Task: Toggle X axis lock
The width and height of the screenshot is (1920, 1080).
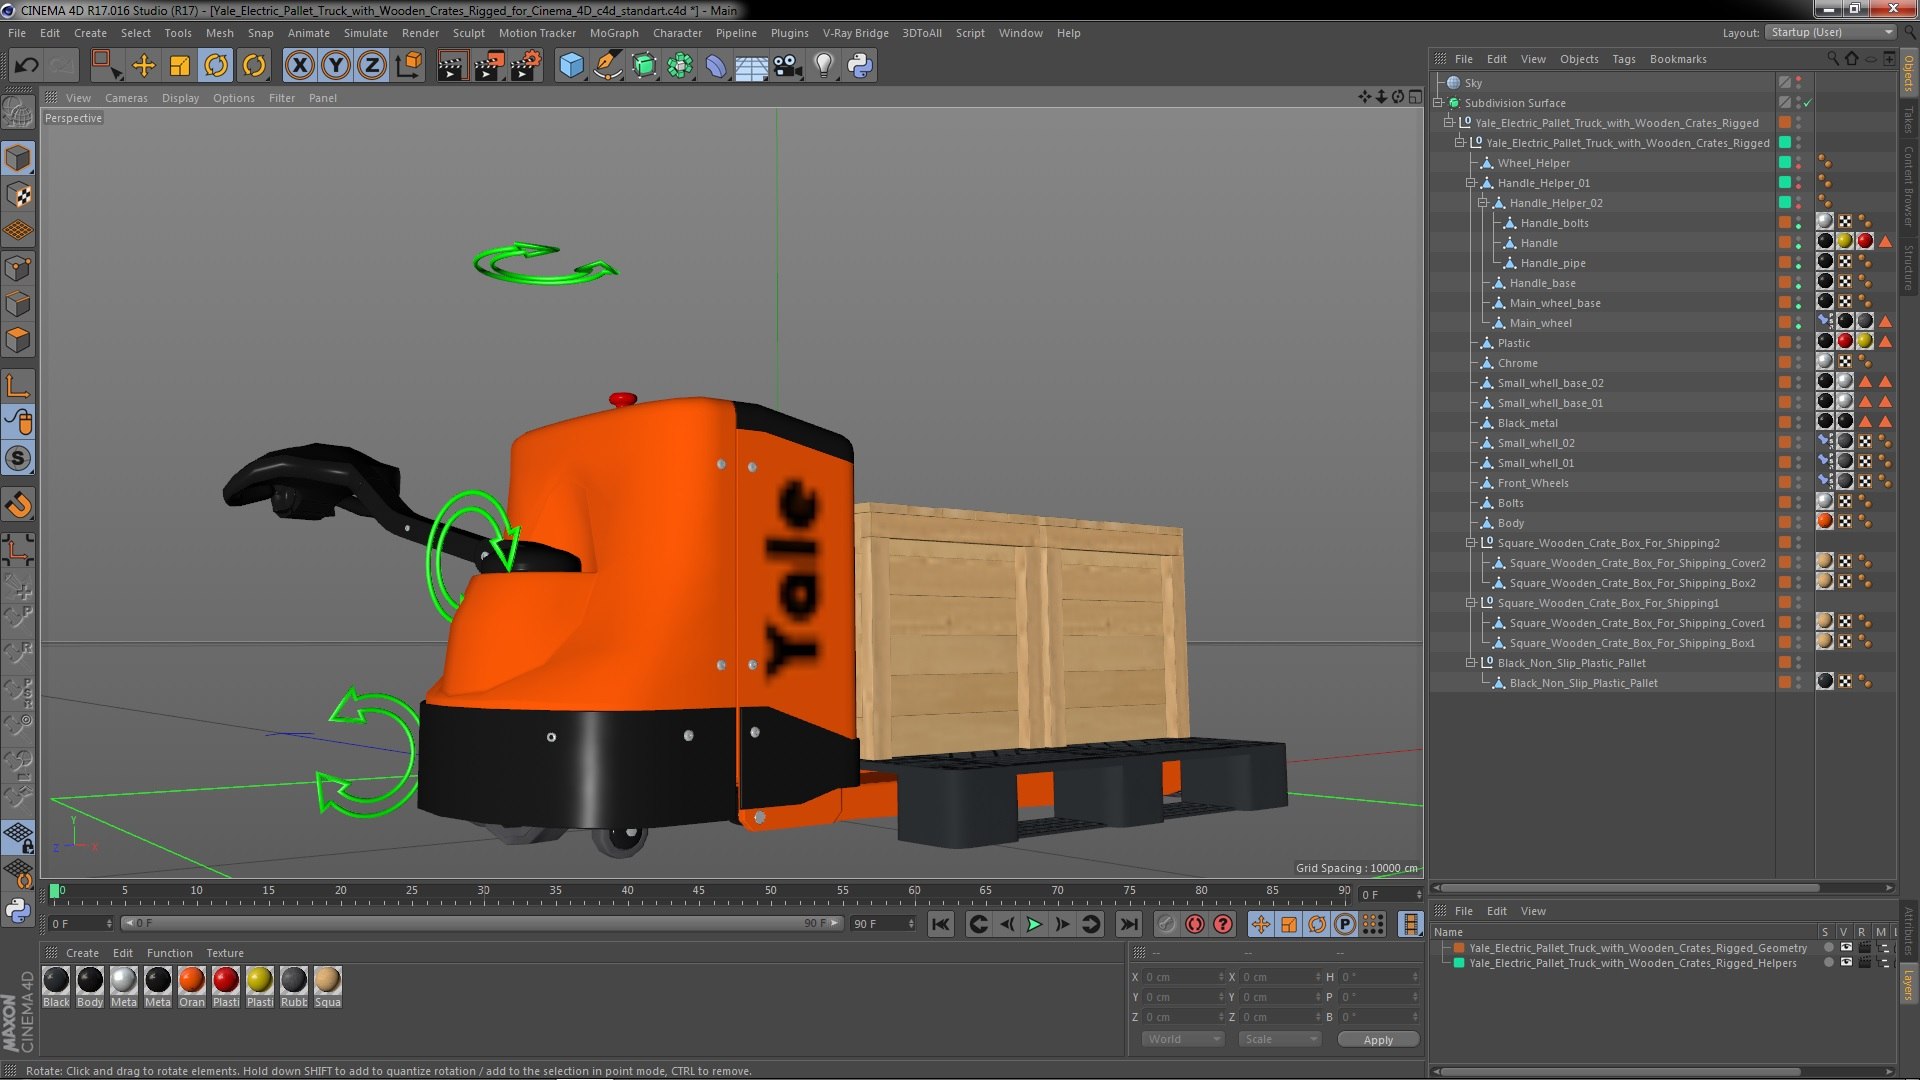Action: pyautogui.click(x=299, y=66)
